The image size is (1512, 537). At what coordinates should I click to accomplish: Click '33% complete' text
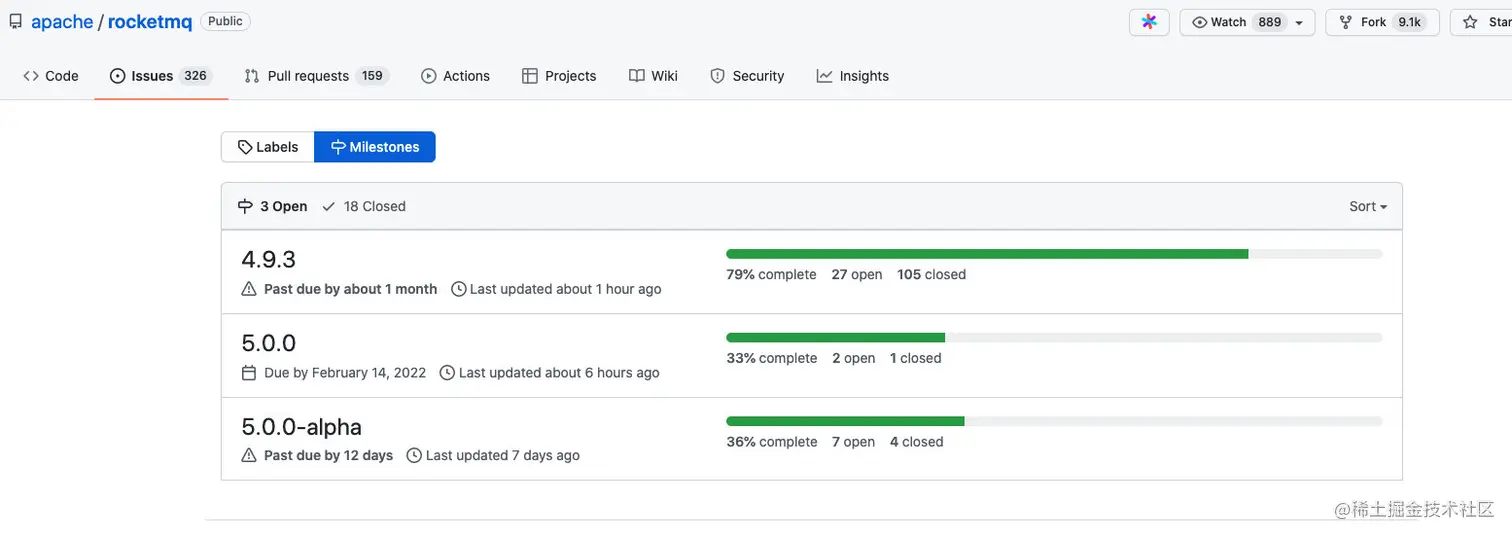(x=772, y=358)
